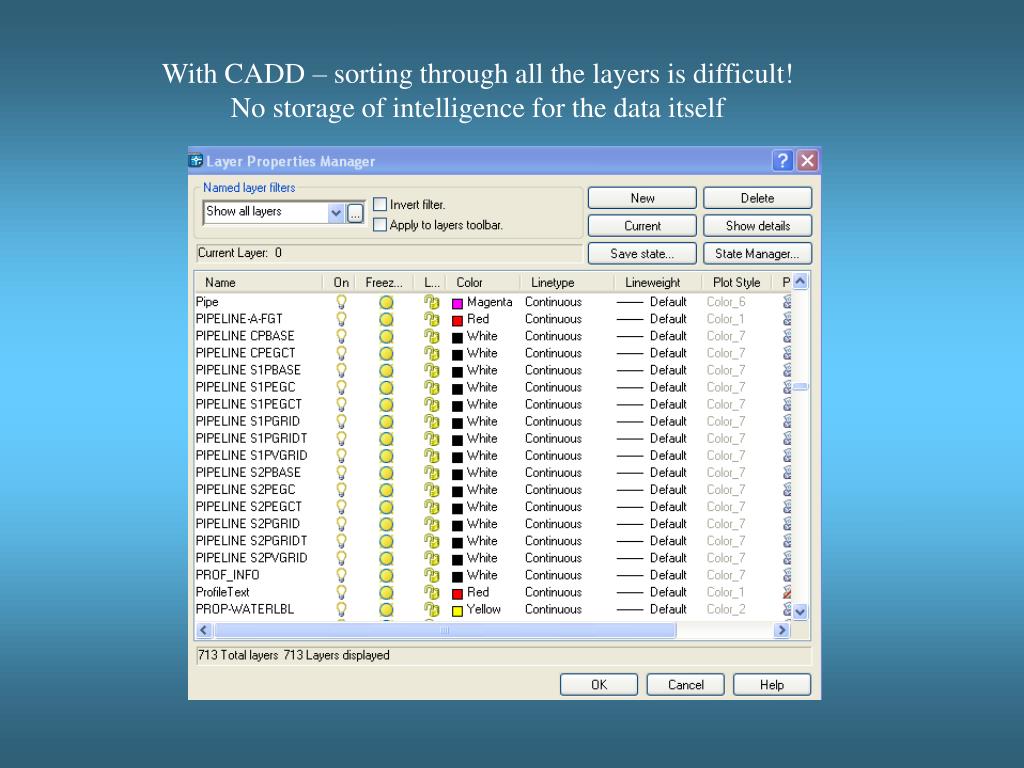Screen dimensions: 1024x768
Task: Toggle plot icon for PIPELINE S1PVGRID layer
Action: [x=787, y=455]
